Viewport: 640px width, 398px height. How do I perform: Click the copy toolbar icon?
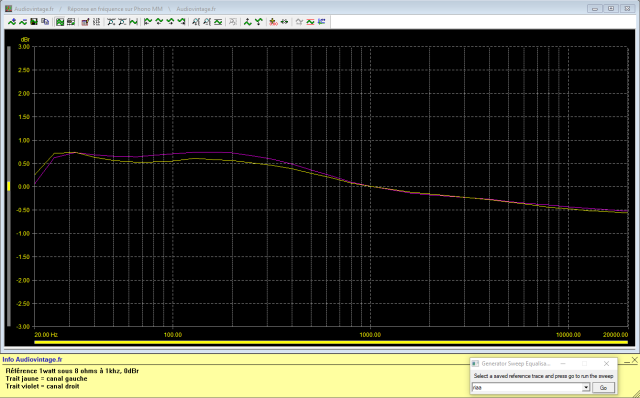point(45,22)
